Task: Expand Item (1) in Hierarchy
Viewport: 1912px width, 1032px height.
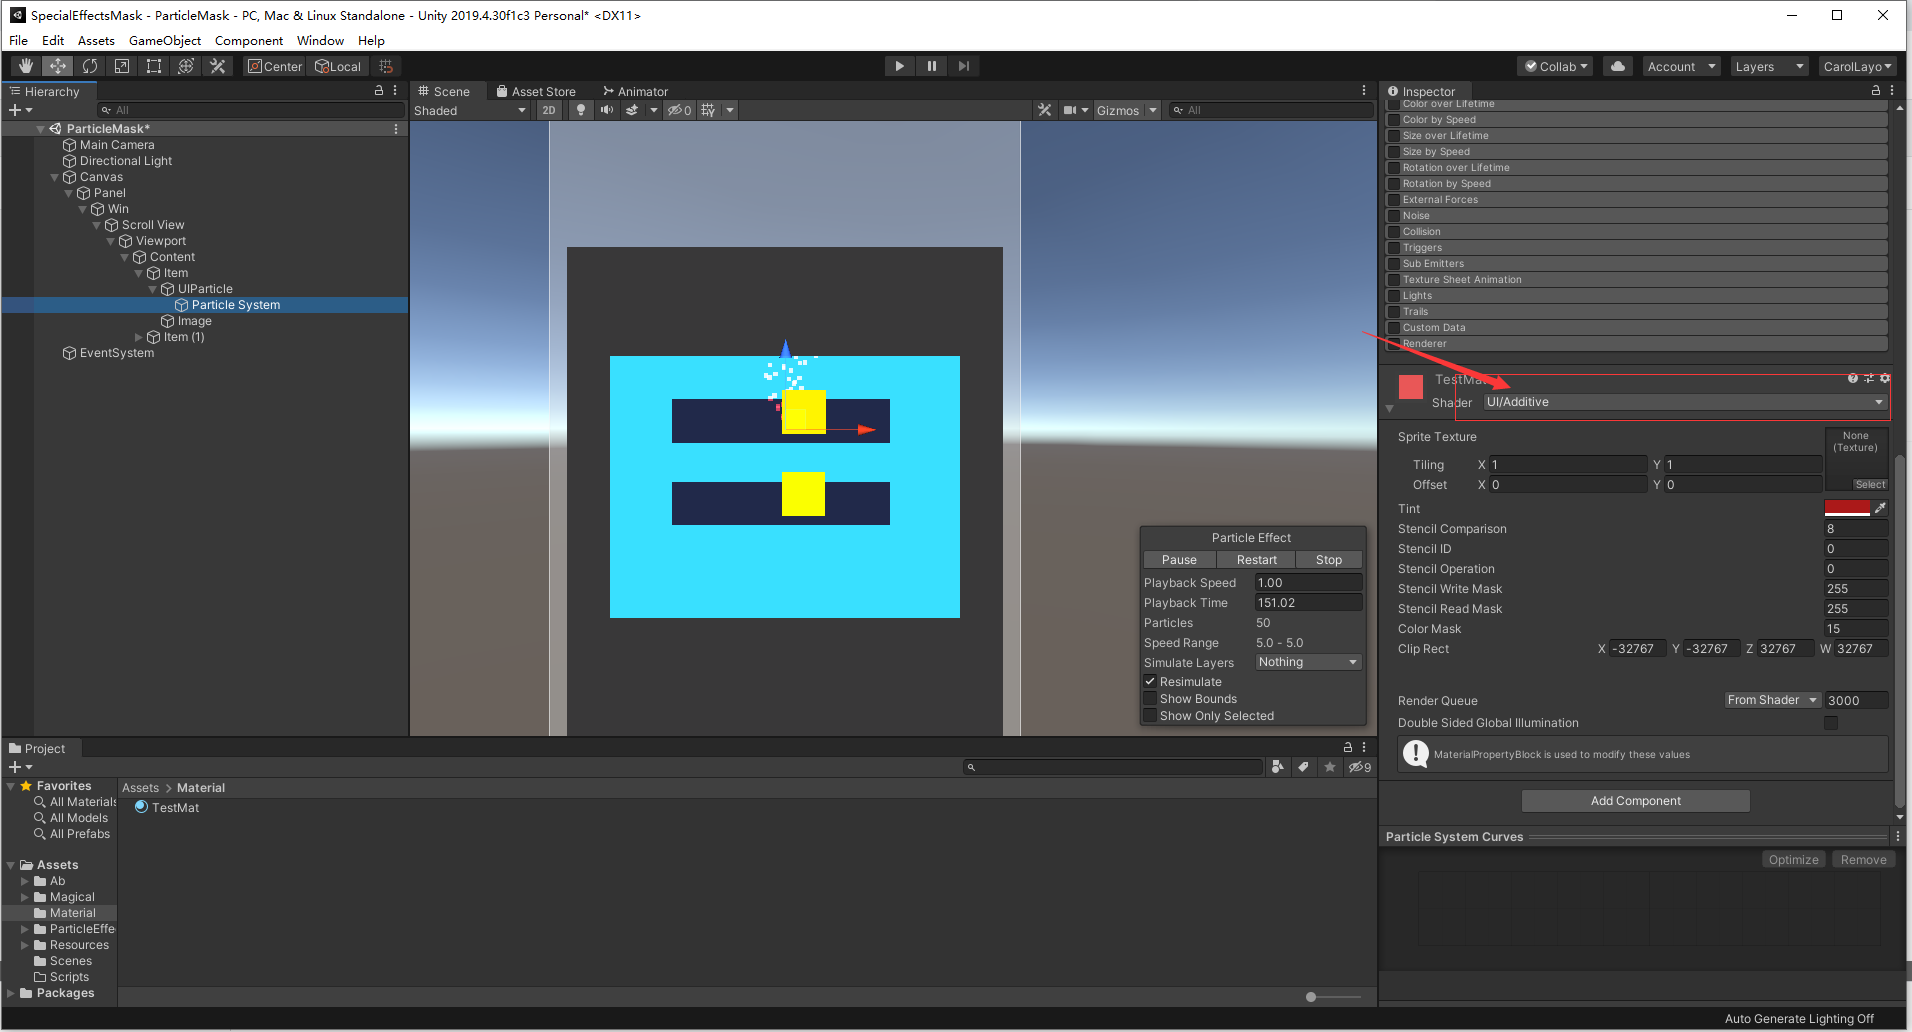Action: point(139,337)
